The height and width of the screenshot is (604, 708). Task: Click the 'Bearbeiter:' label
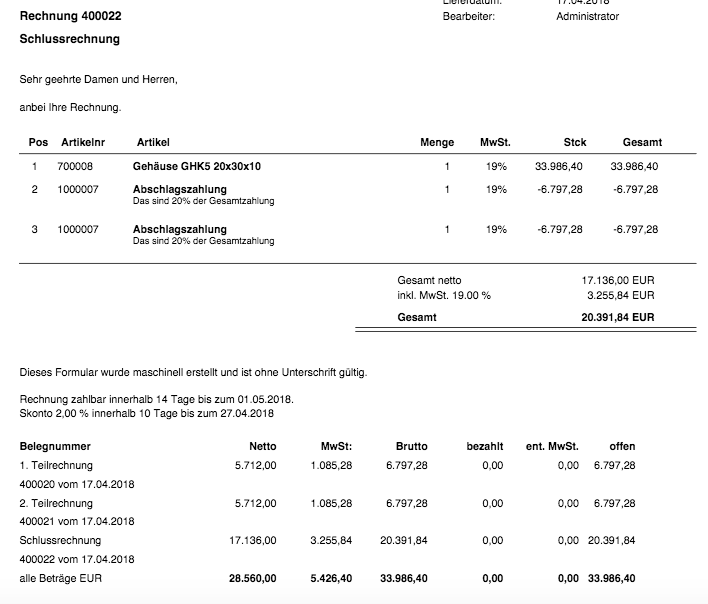click(x=468, y=16)
